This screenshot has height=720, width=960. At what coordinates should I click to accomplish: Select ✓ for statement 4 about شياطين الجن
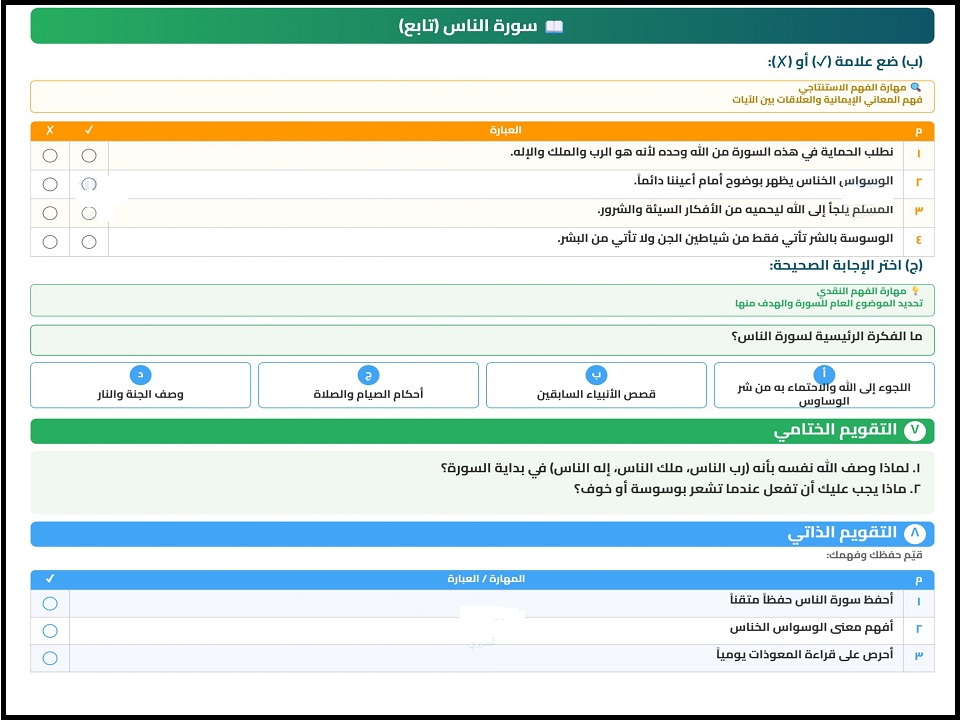(x=89, y=242)
